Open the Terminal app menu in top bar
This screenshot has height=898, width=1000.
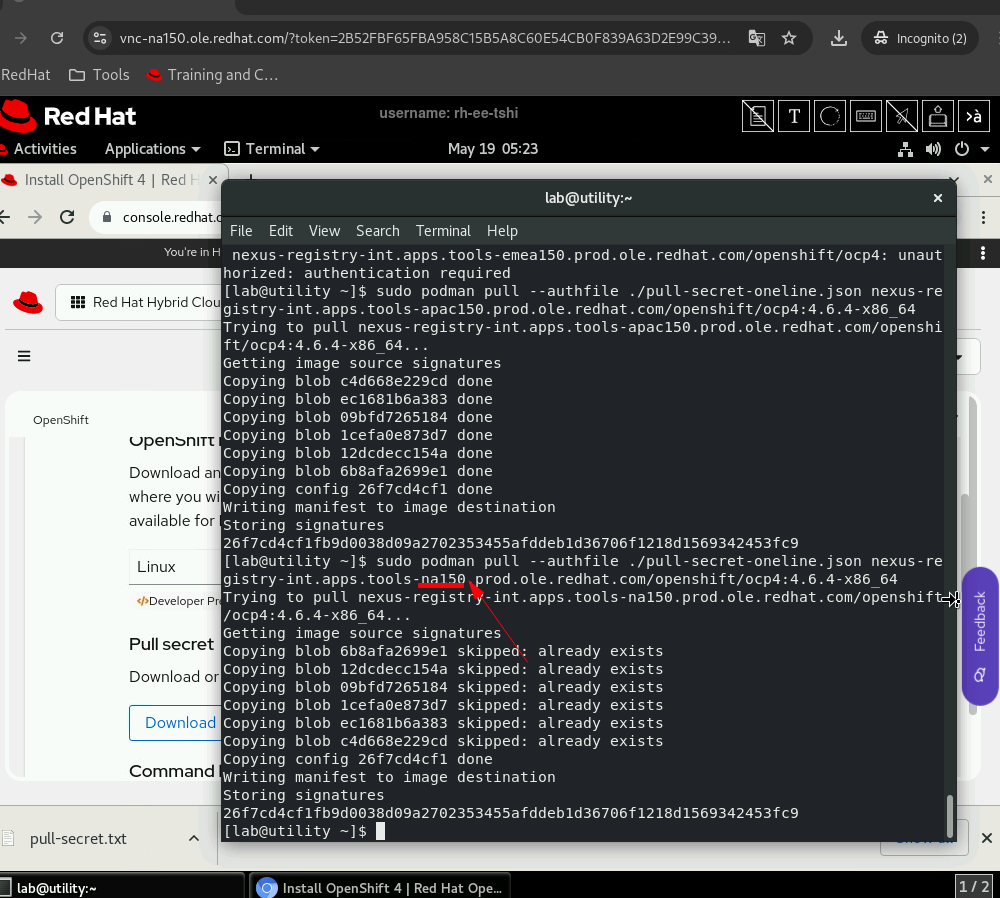click(x=272, y=149)
